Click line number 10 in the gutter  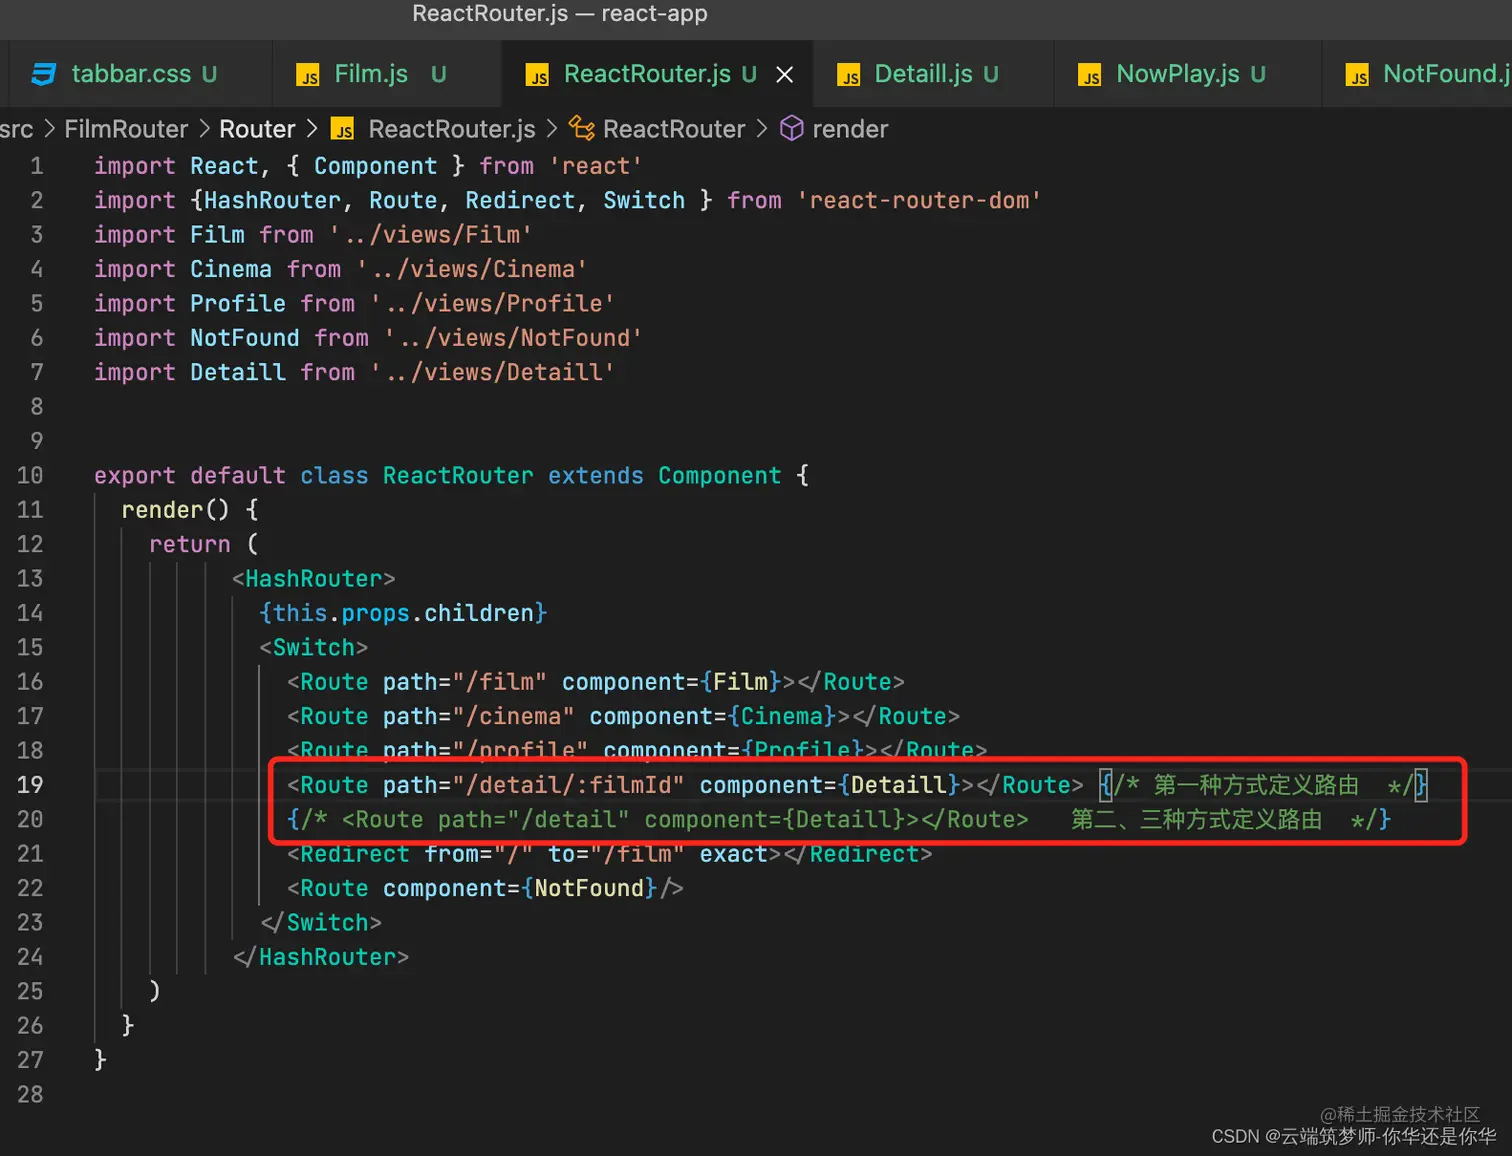pyautogui.click(x=30, y=476)
